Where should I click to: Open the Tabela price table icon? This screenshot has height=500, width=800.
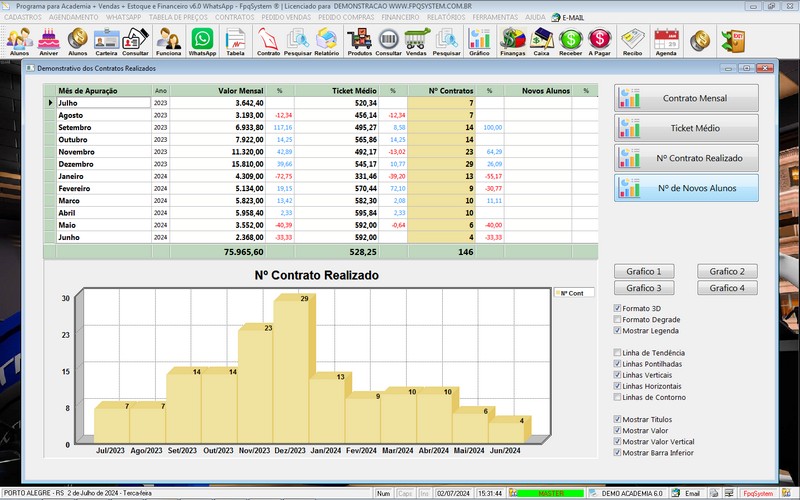pos(235,41)
